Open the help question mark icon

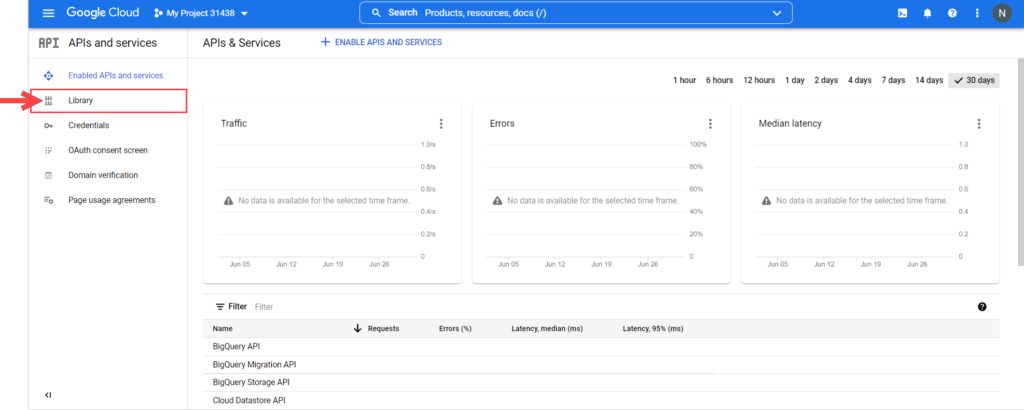952,13
